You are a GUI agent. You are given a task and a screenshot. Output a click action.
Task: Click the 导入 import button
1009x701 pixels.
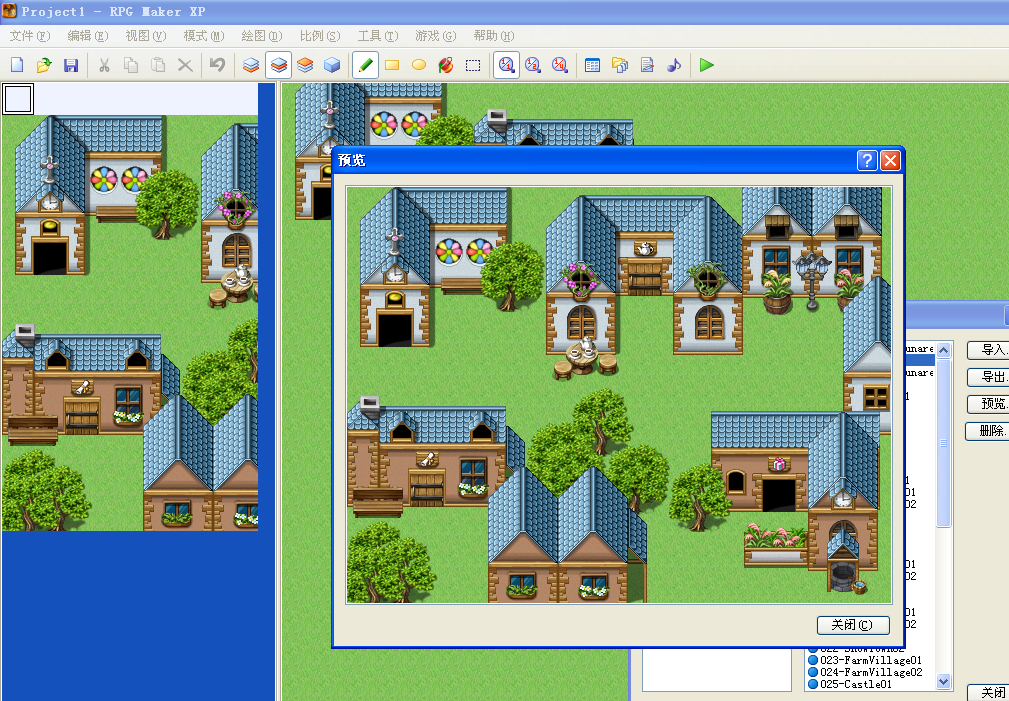coord(988,350)
